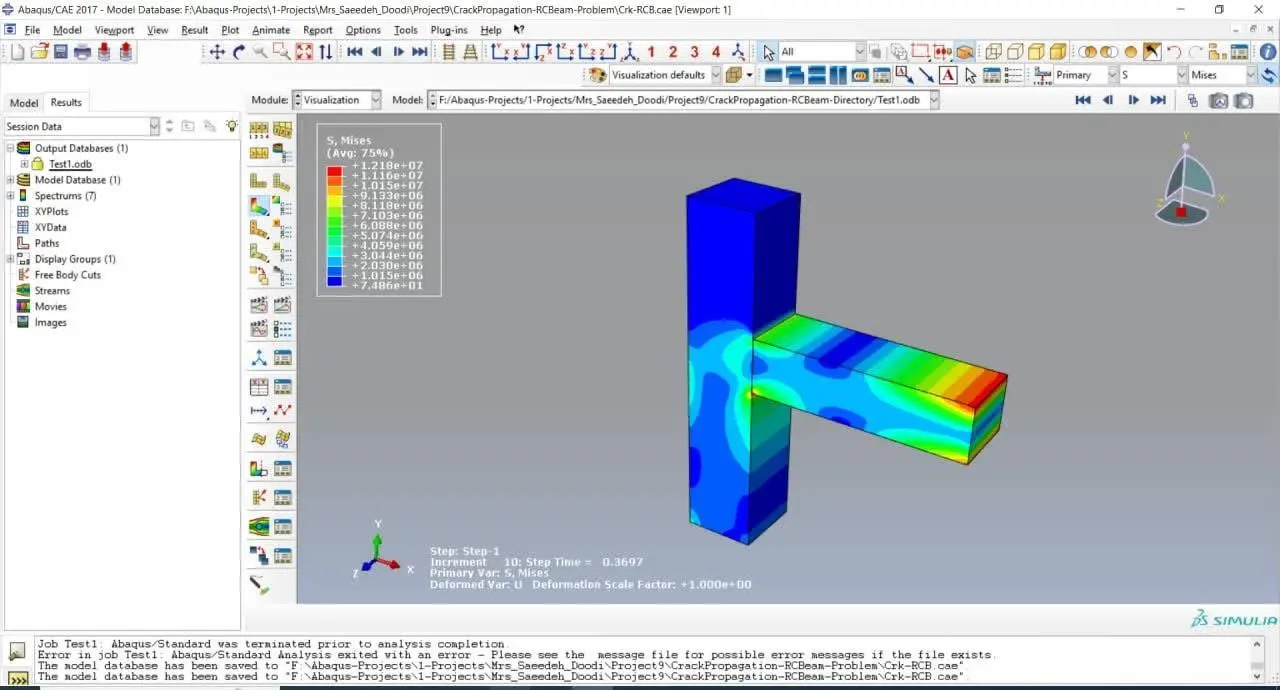The image size is (1280, 690).
Task: Toggle the selection arrow tool beside All
Action: [767, 52]
